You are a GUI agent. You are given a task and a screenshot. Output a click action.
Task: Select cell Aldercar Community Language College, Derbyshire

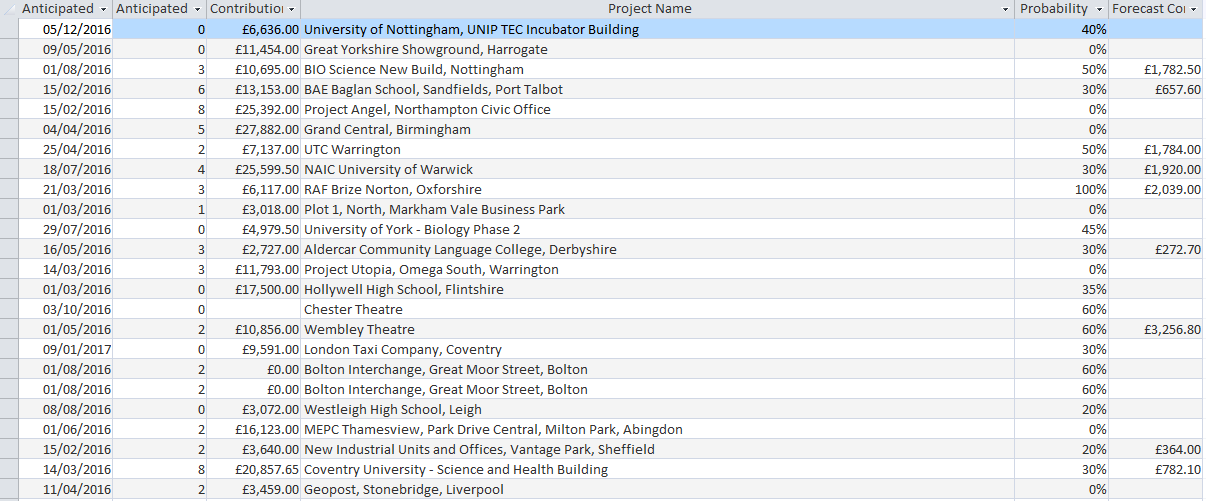658,249
